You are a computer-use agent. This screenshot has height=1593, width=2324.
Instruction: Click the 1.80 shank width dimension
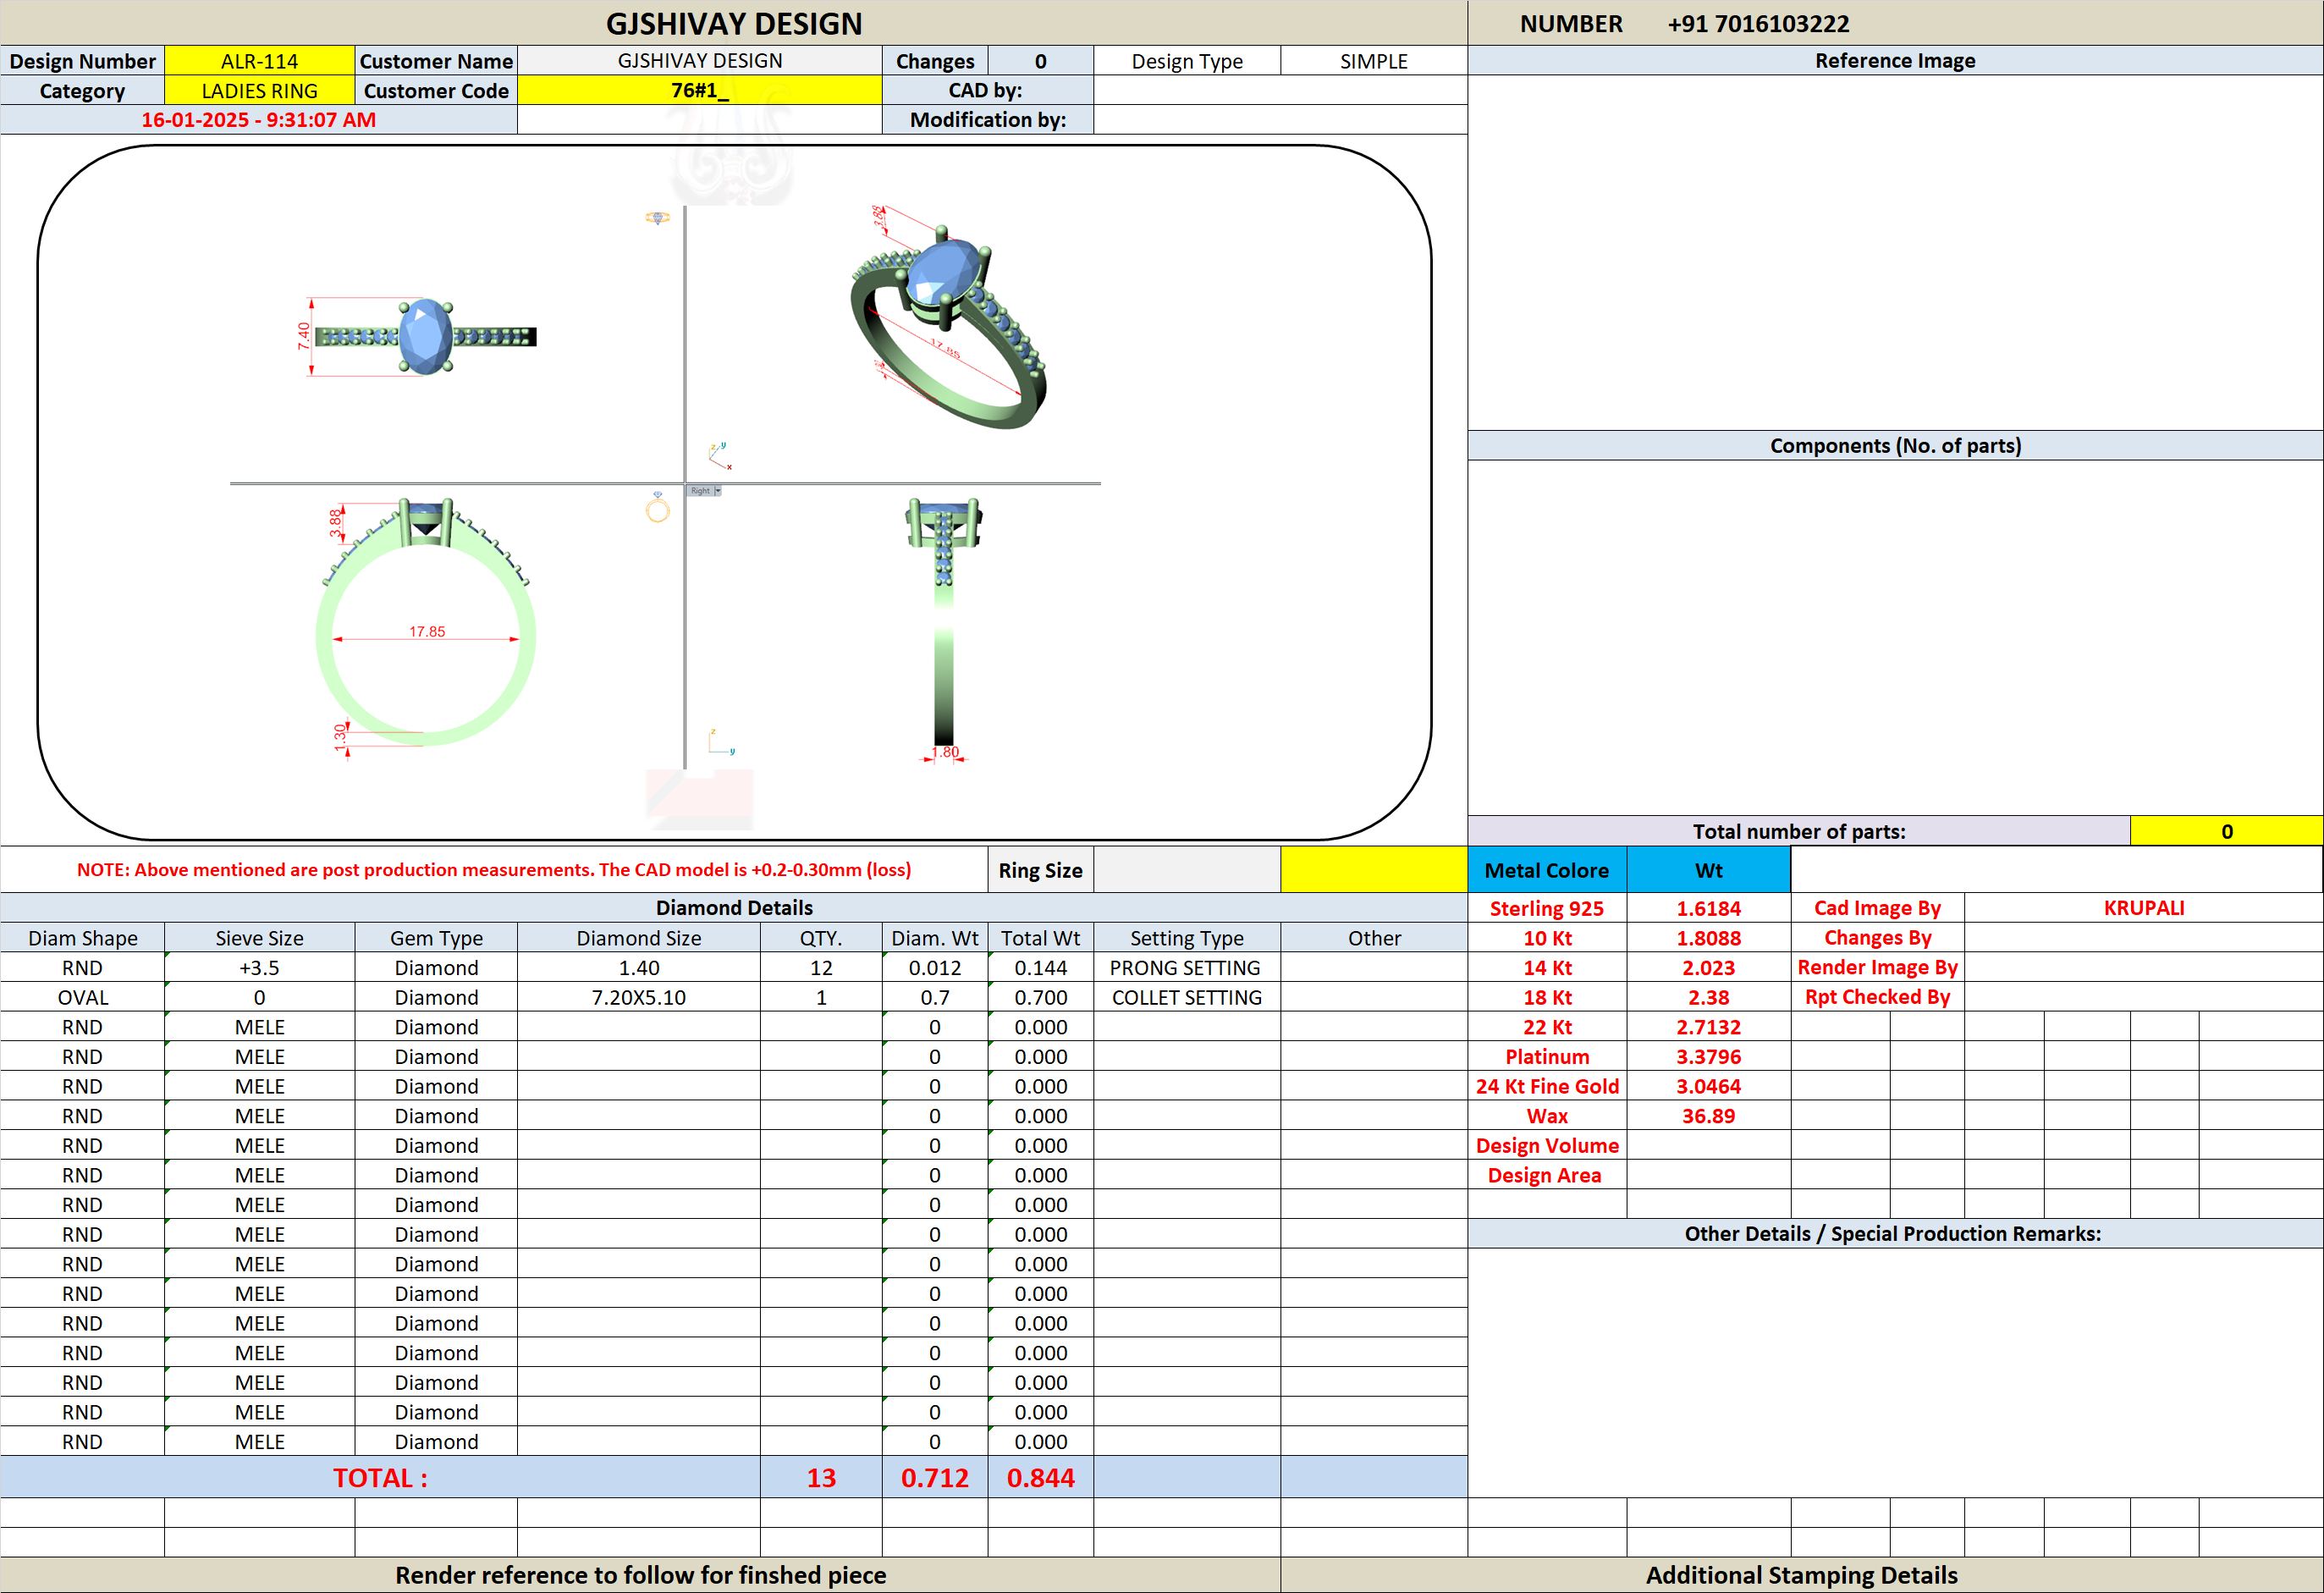pyautogui.click(x=945, y=752)
